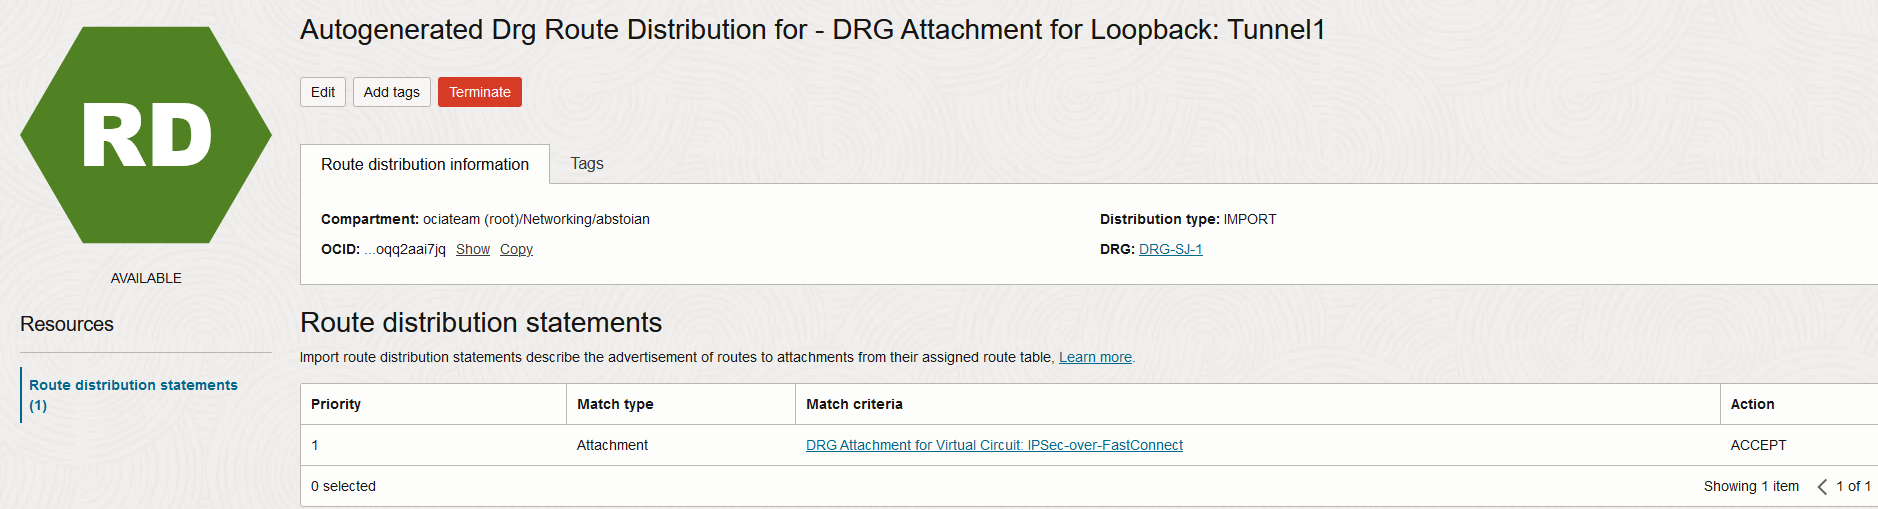Open DRG Attachment for Virtual Circuit link

[994, 446]
